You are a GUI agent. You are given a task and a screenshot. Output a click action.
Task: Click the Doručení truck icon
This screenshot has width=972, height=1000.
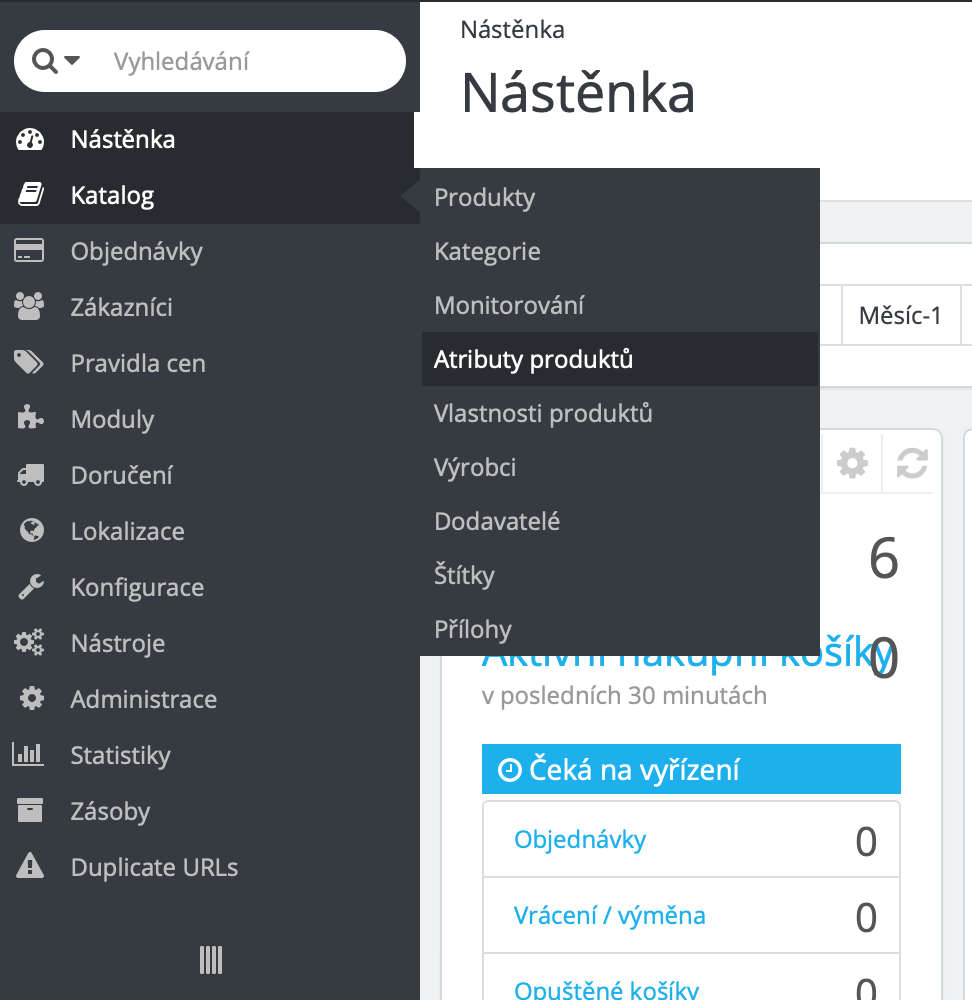pyautogui.click(x=30, y=475)
